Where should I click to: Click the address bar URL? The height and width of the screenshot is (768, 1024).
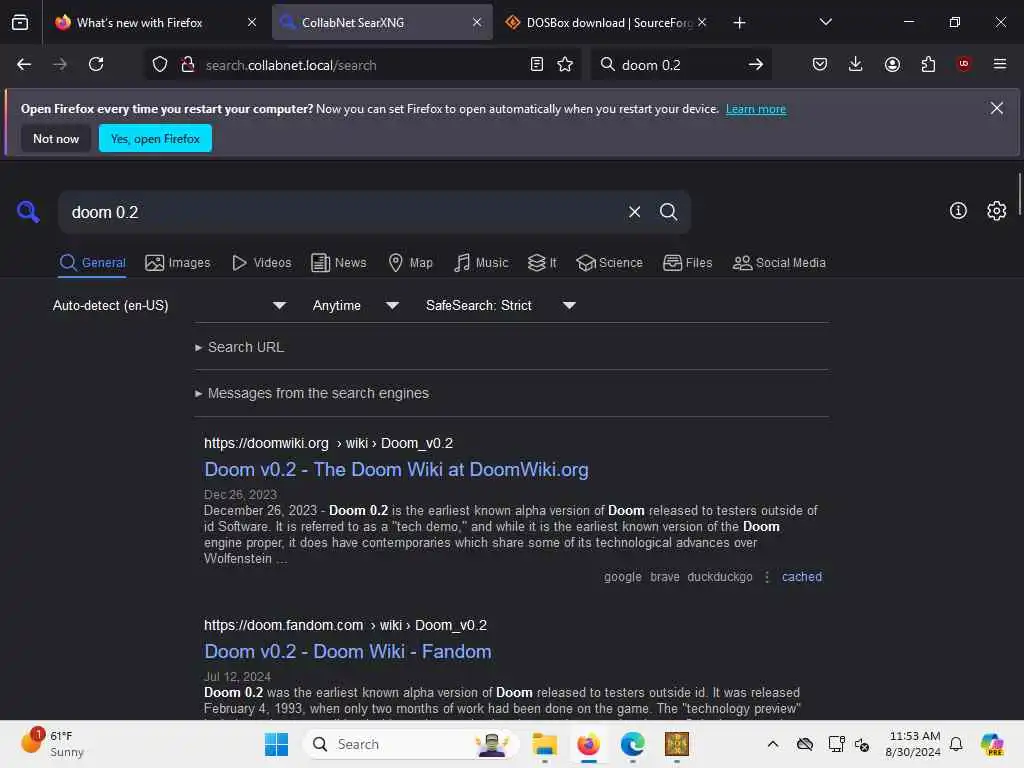[x=291, y=65]
